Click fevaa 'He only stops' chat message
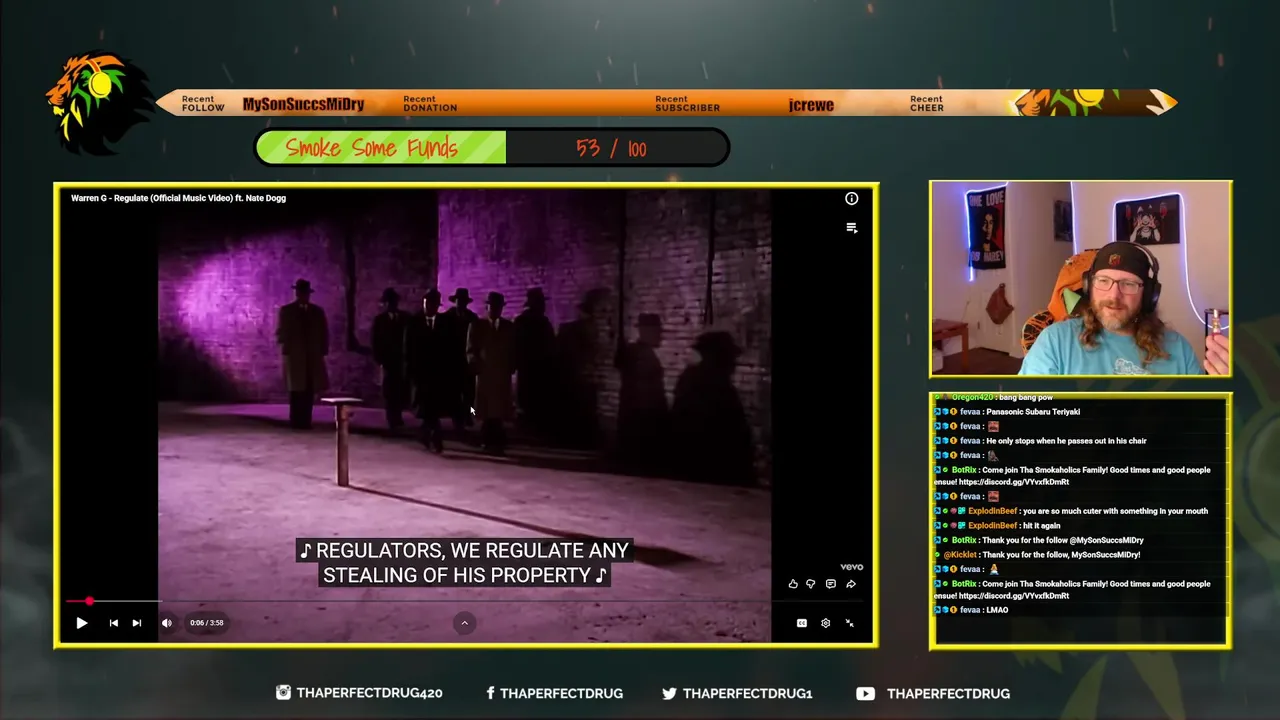This screenshot has width=1280, height=720. tap(1066, 441)
